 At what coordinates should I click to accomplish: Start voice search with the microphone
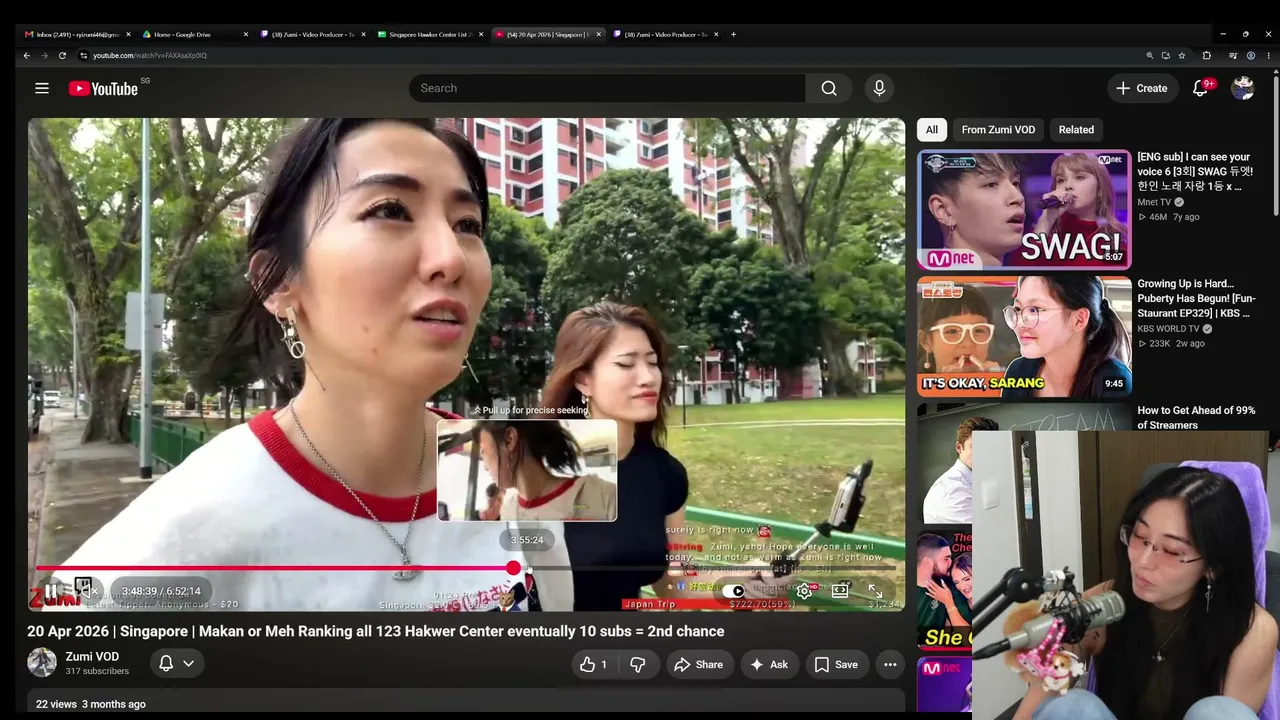coord(879,88)
